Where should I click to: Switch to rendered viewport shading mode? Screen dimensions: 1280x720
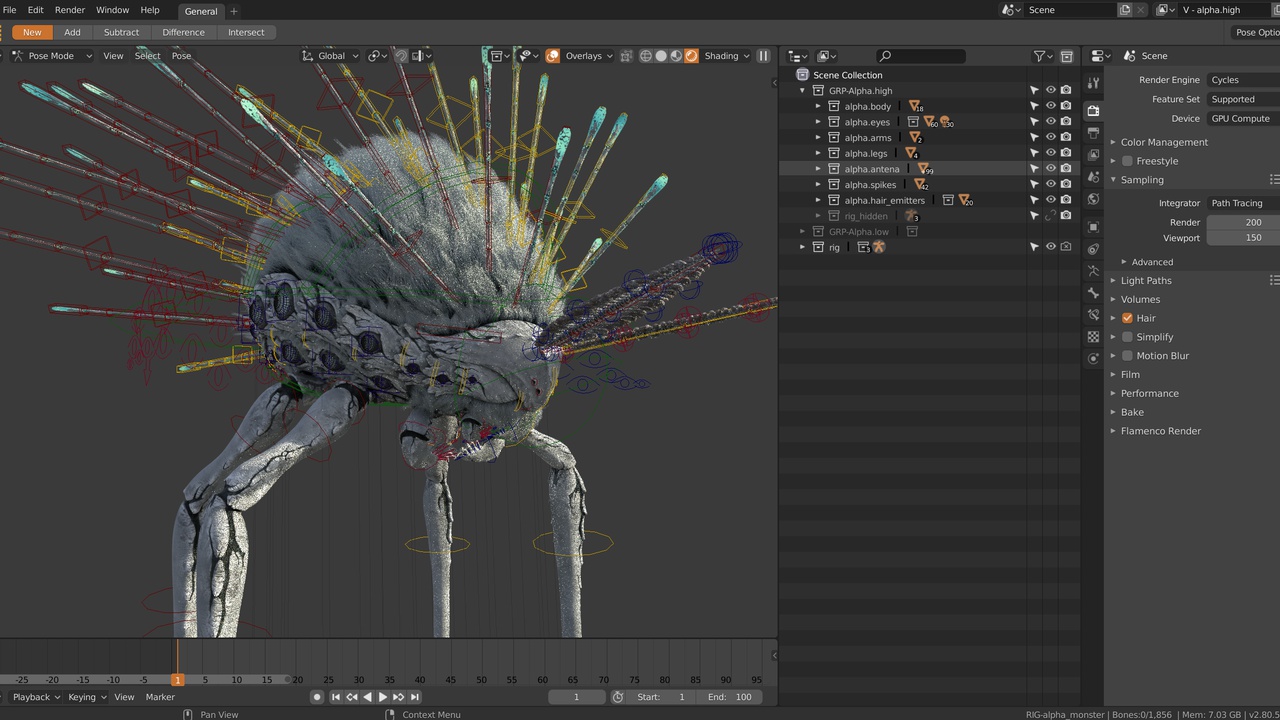click(691, 56)
